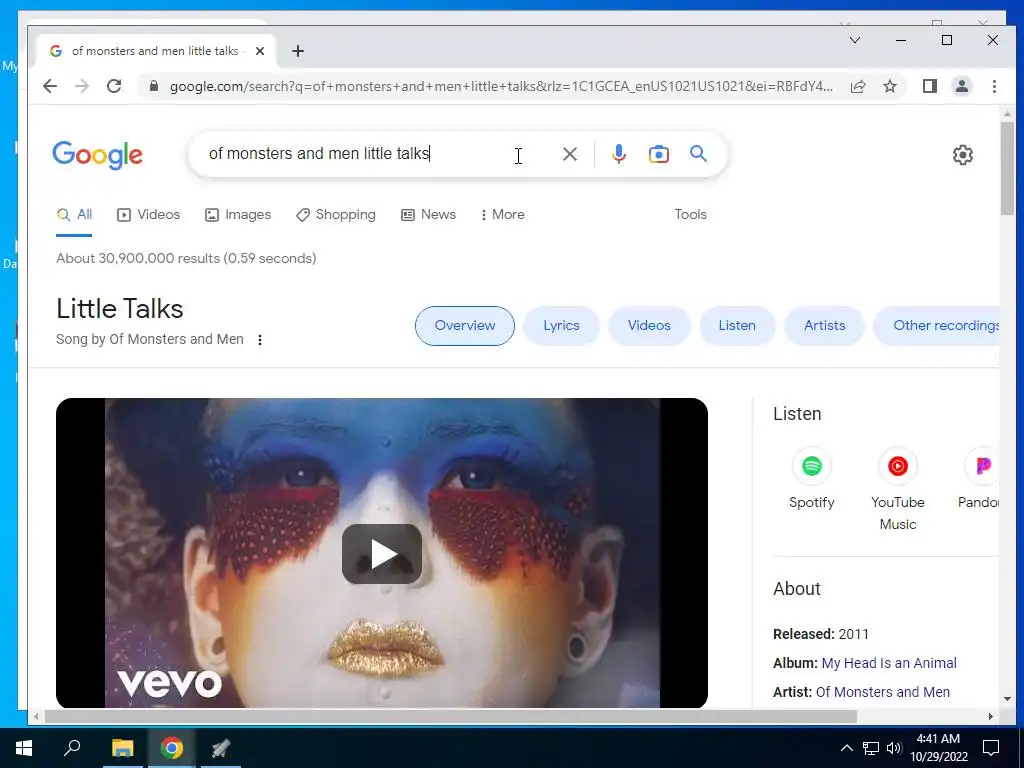Viewport: 1024px width, 768px height.
Task: Select the Overview chip
Action: click(x=464, y=326)
